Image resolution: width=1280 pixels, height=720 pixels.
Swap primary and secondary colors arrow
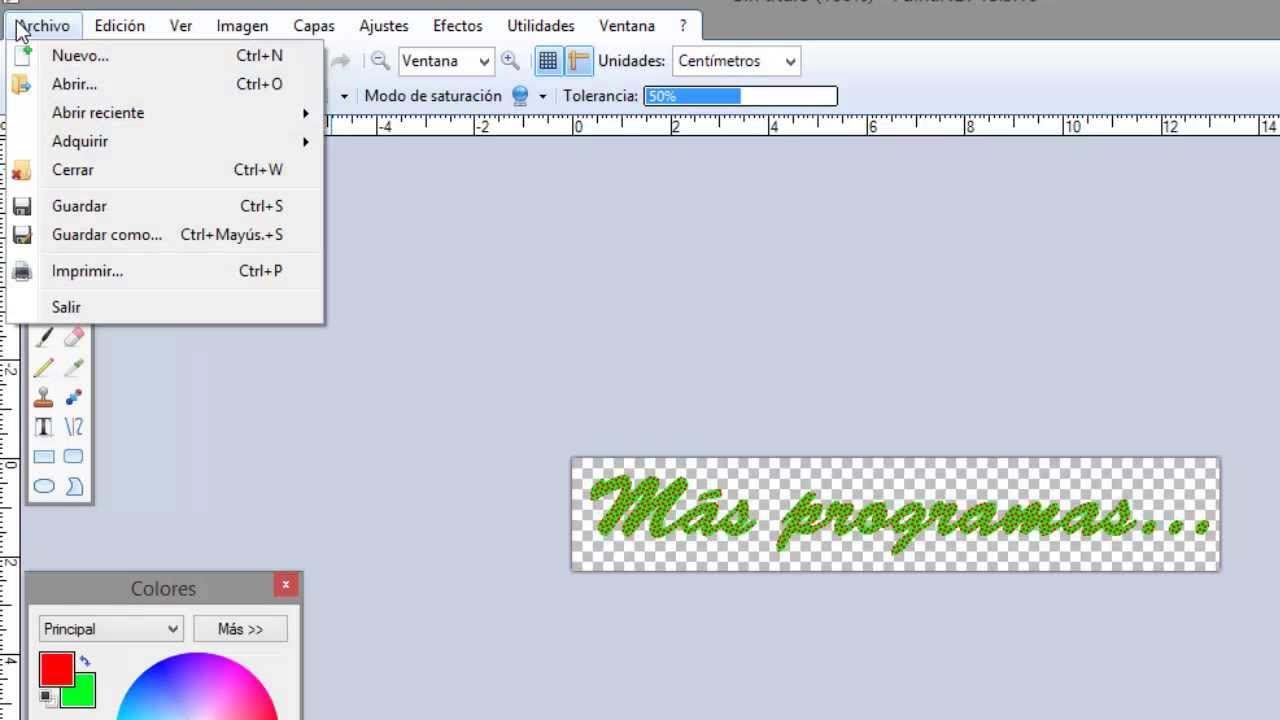(x=85, y=660)
